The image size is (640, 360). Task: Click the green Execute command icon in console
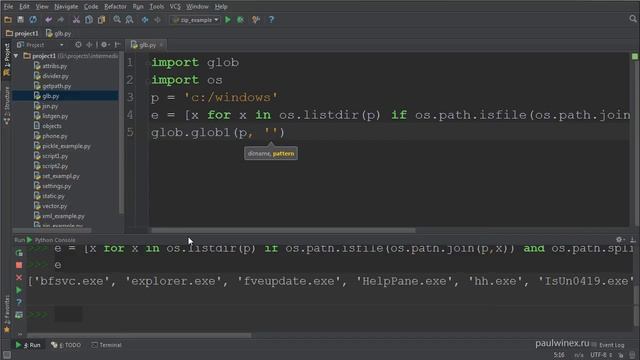[19, 290]
